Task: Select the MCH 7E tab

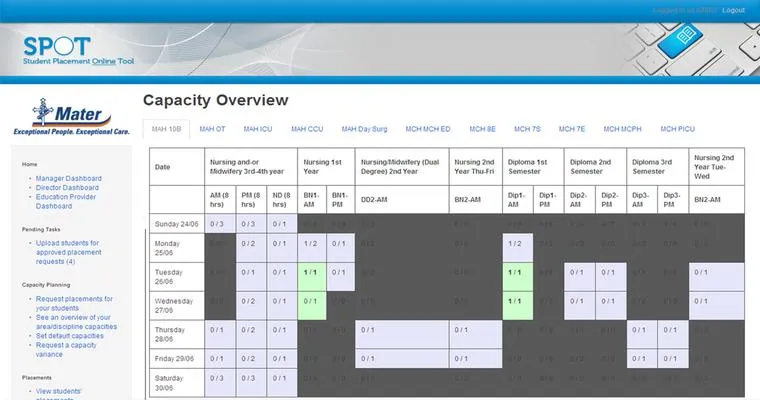Action: click(x=572, y=129)
